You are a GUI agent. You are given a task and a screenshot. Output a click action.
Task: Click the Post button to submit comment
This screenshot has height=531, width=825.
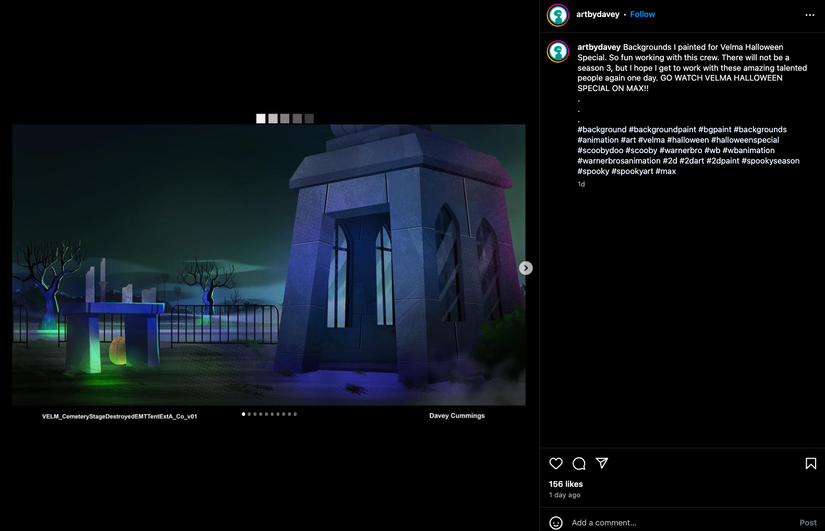click(807, 522)
